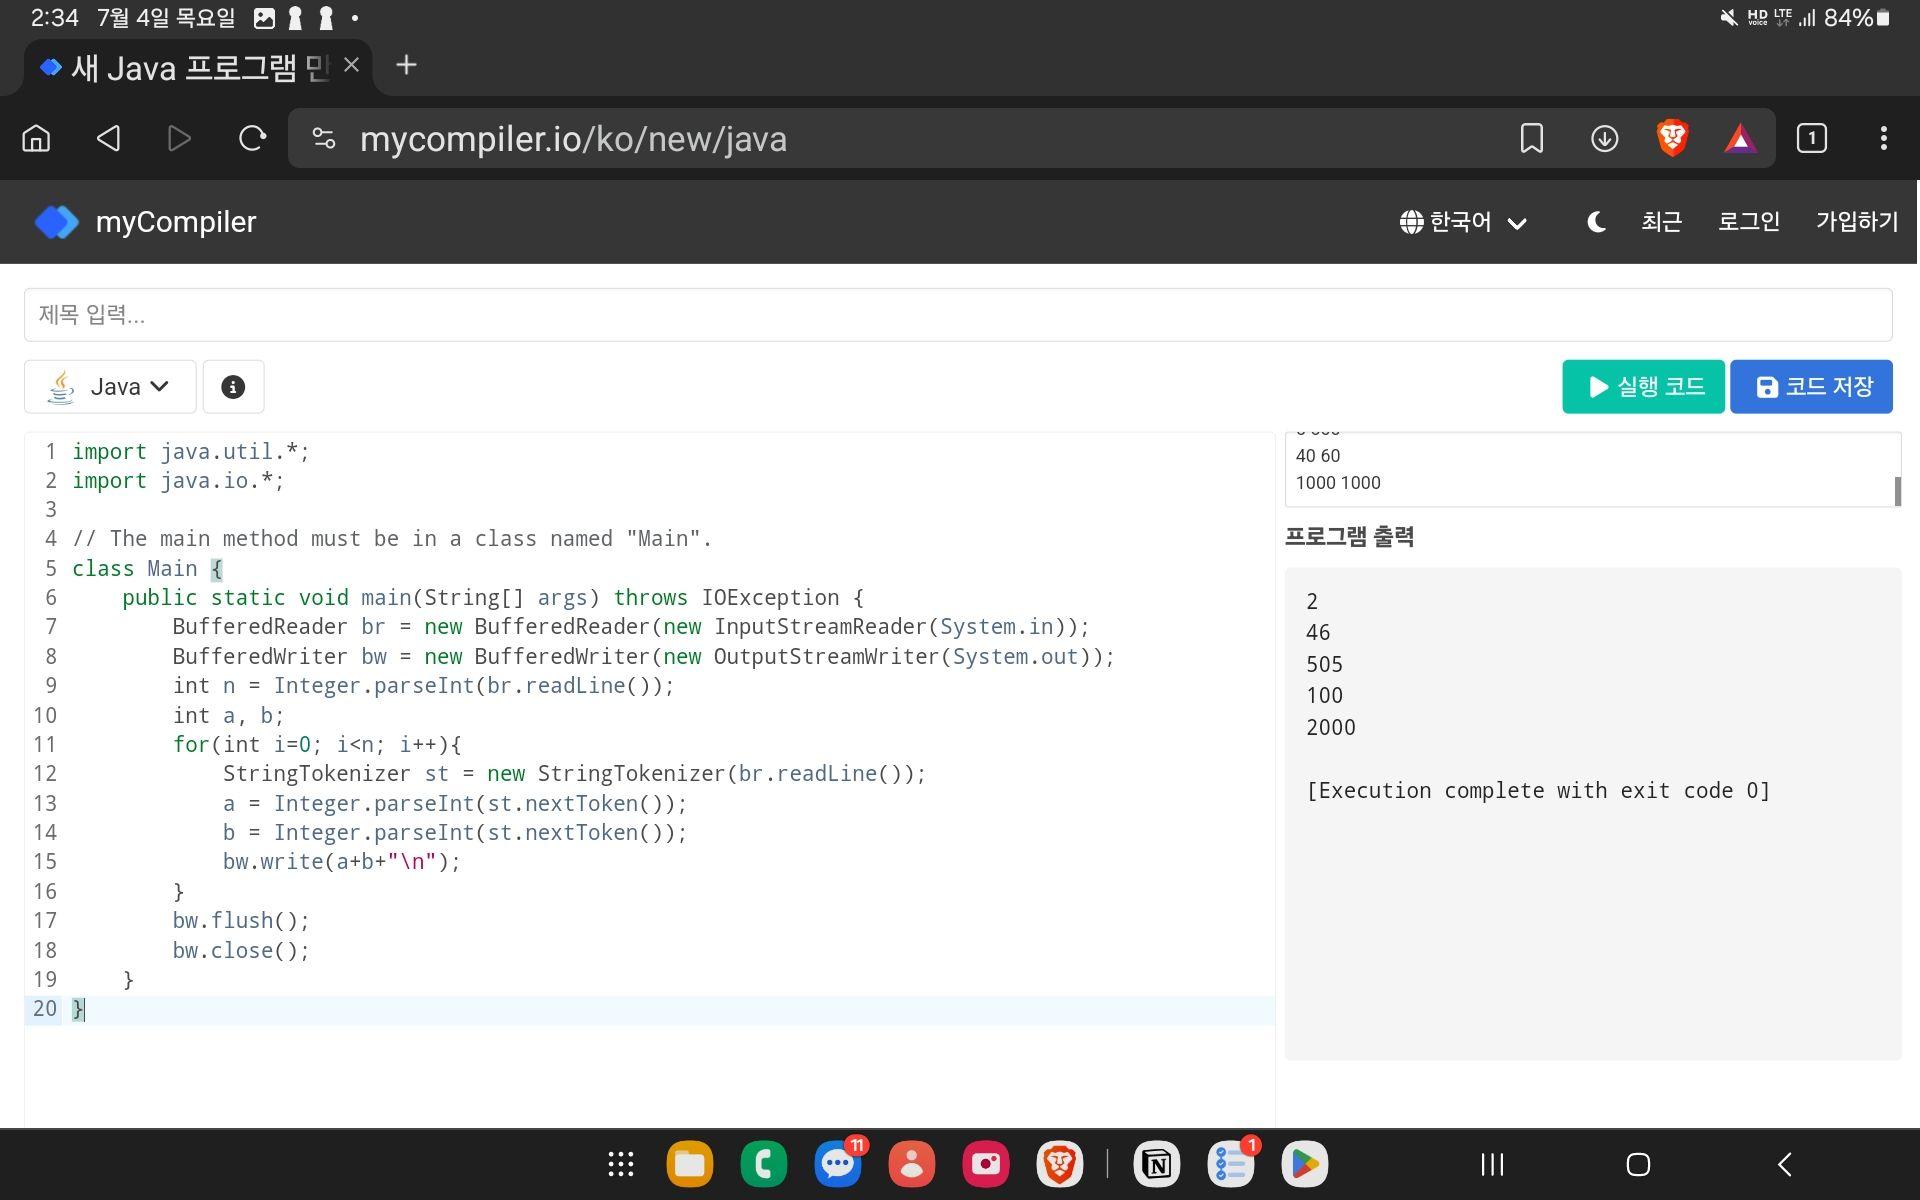Open the 가입하기 sign-up link
The image size is (1920, 1200).
1857,222
